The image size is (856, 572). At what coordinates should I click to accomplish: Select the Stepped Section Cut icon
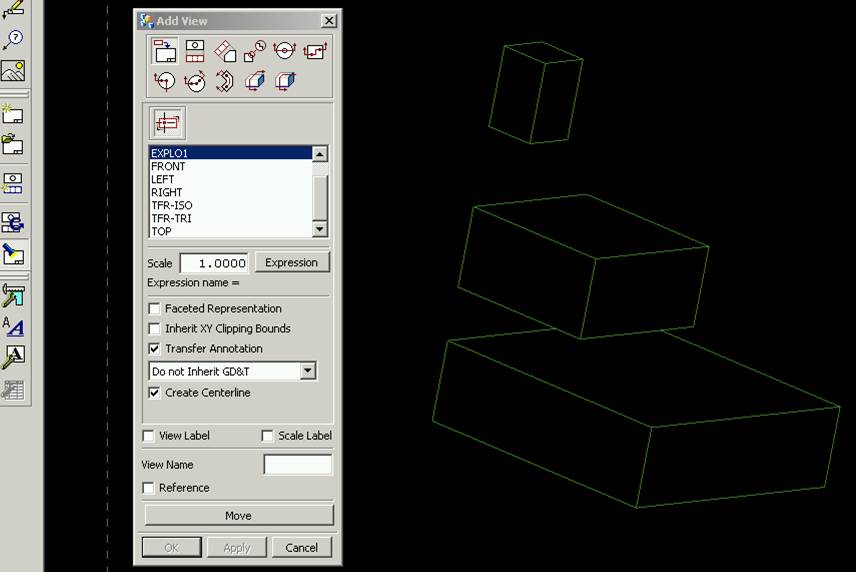(x=314, y=51)
